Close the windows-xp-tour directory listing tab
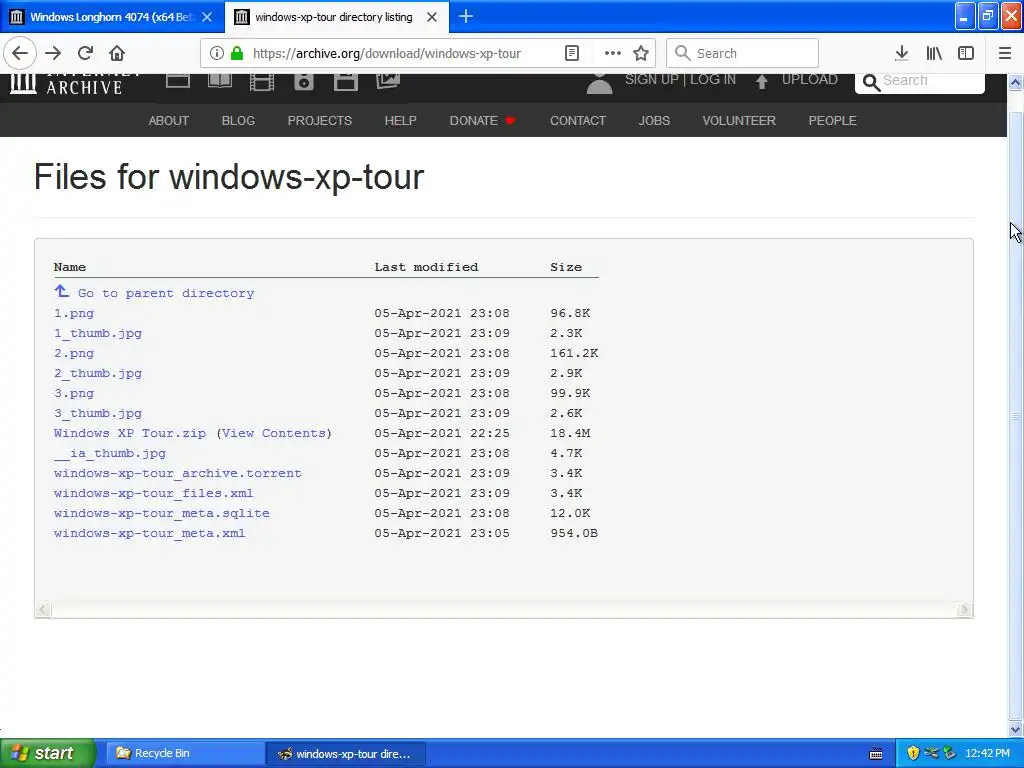 (432, 17)
